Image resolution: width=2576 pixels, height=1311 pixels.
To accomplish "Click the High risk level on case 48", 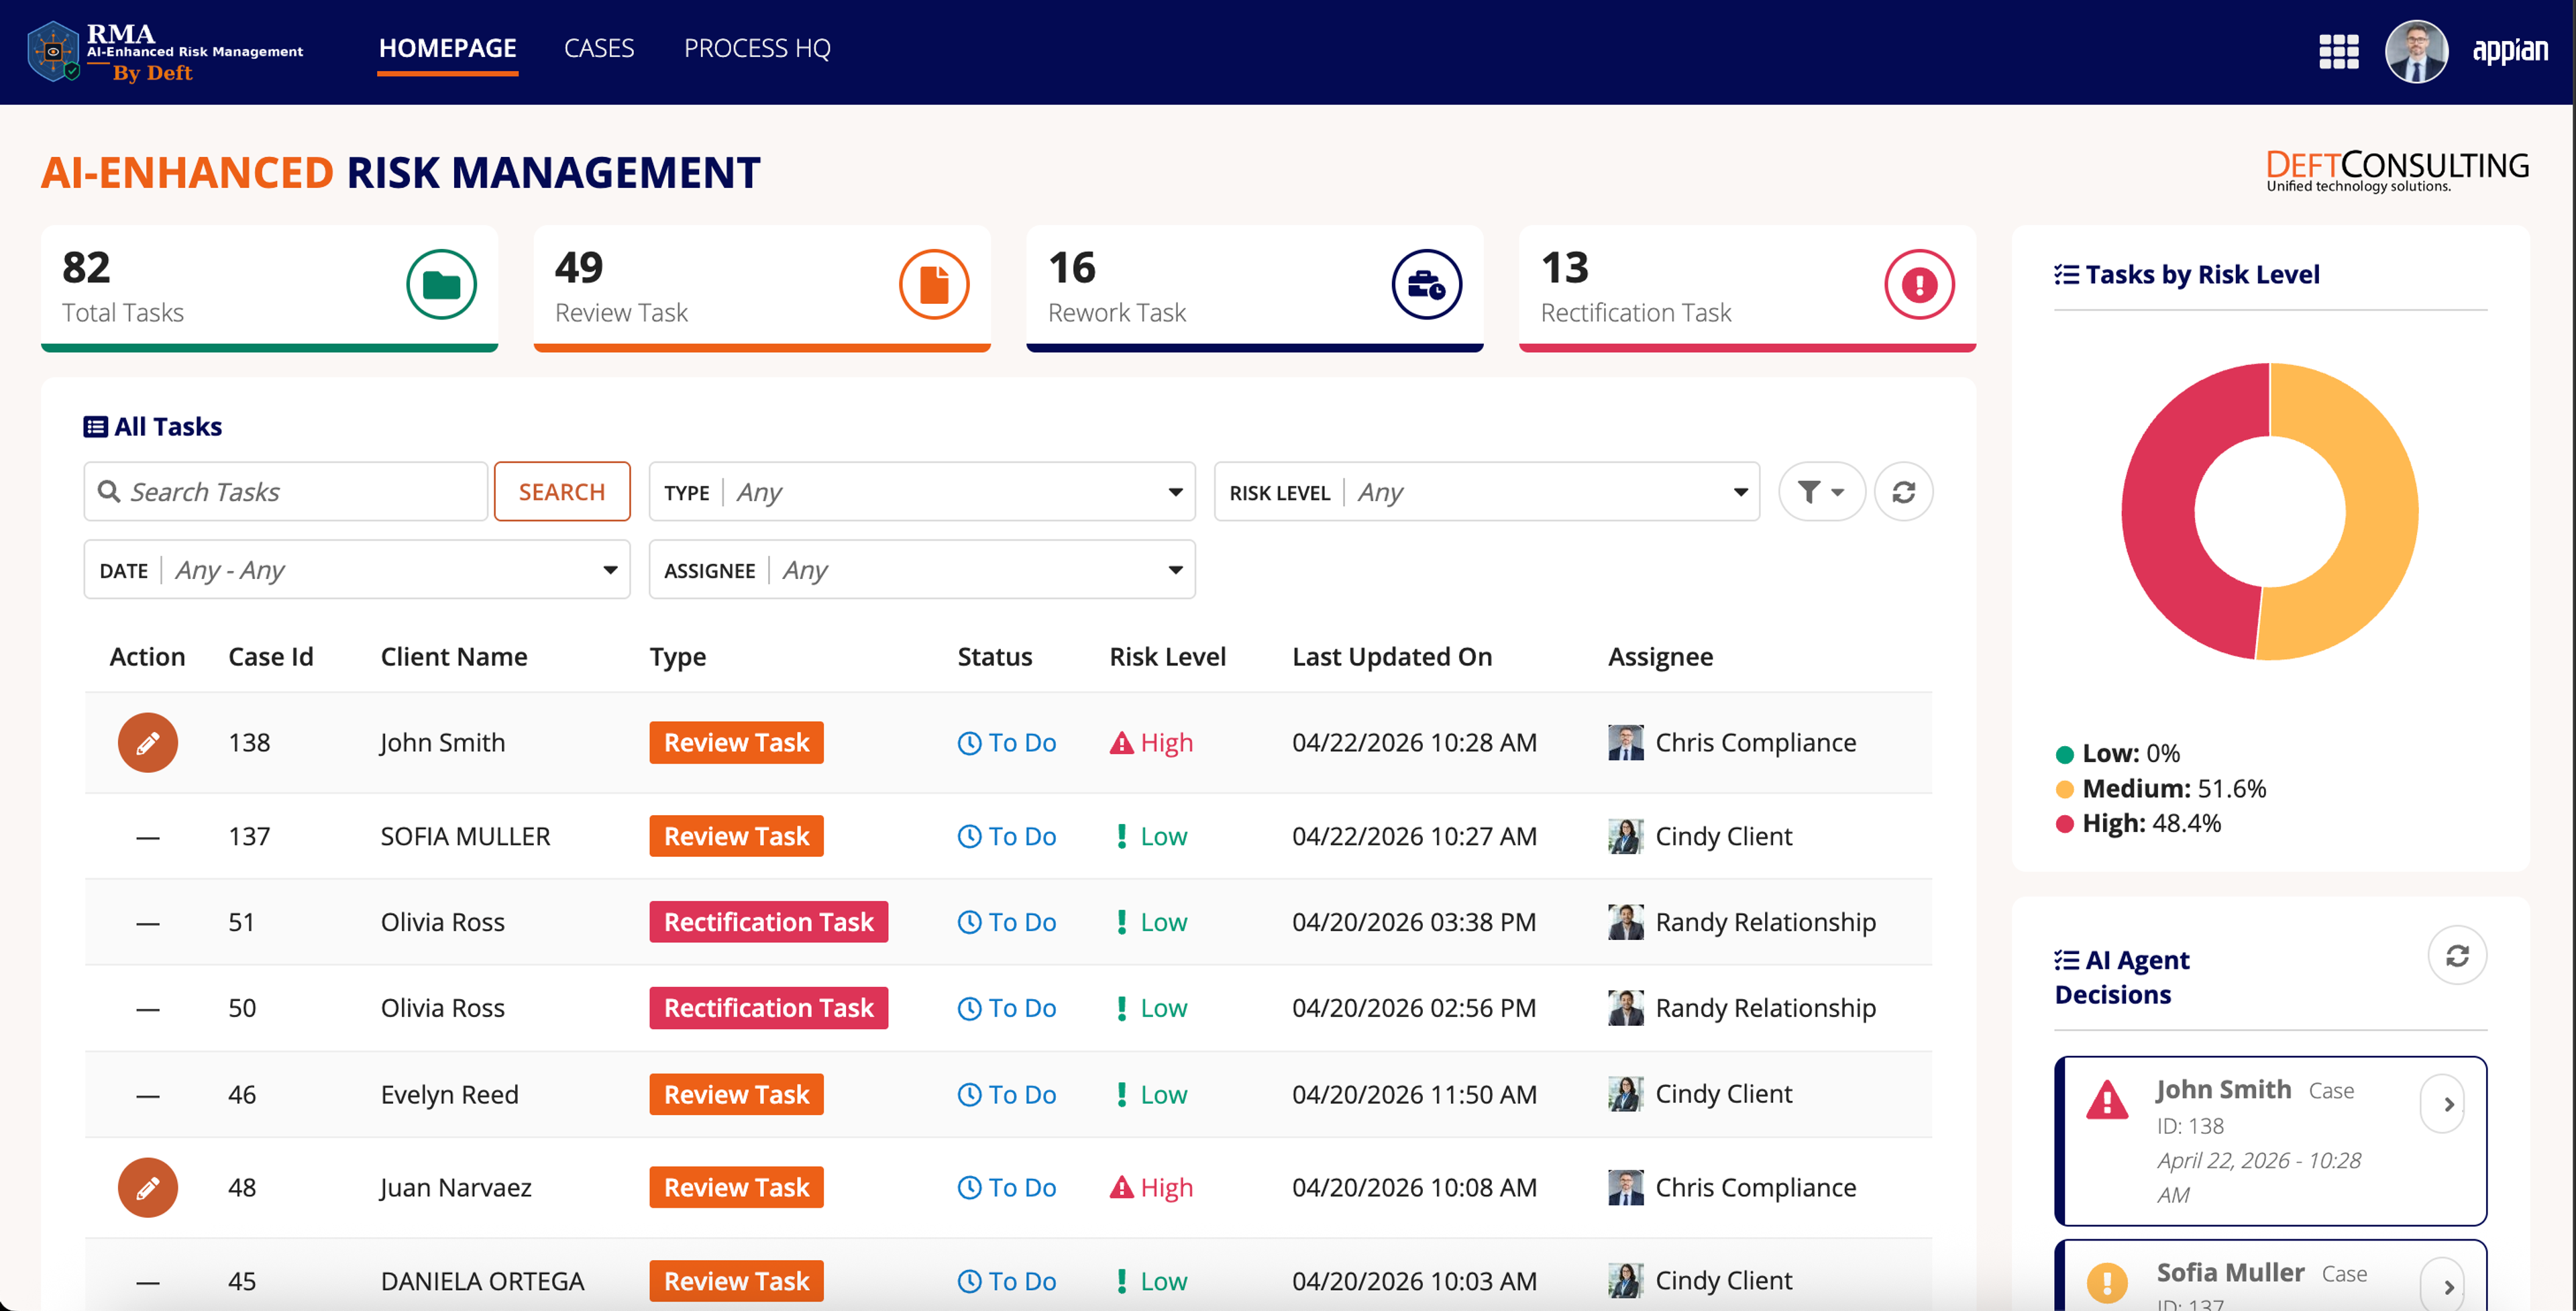I will [x=1151, y=1188].
